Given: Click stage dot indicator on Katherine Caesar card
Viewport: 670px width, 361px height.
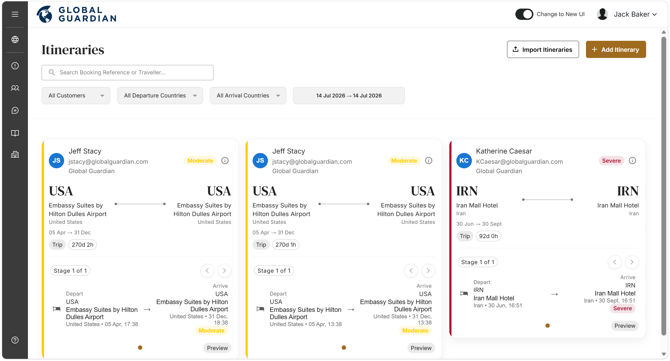Looking at the screenshot, I should pyautogui.click(x=547, y=326).
